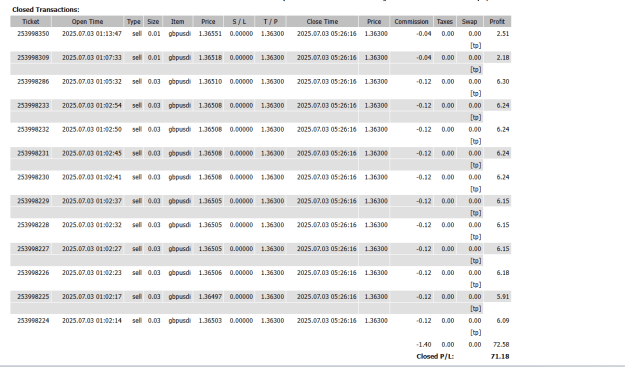Click the total profit value 72.58

[x=501, y=345]
